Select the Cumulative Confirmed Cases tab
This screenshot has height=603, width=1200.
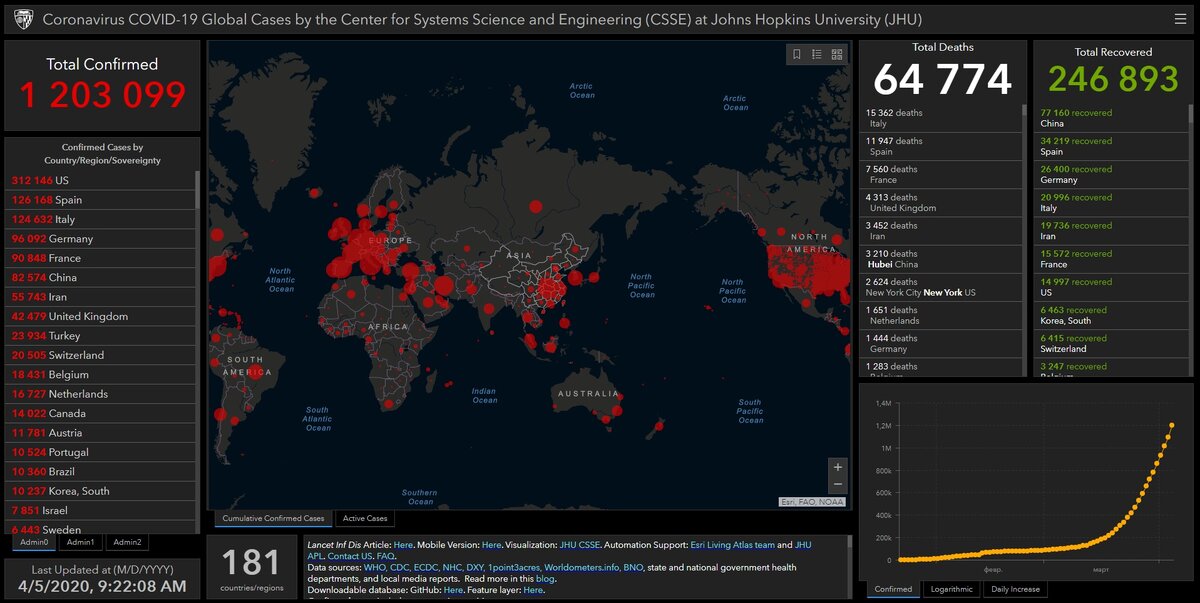tap(273, 518)
